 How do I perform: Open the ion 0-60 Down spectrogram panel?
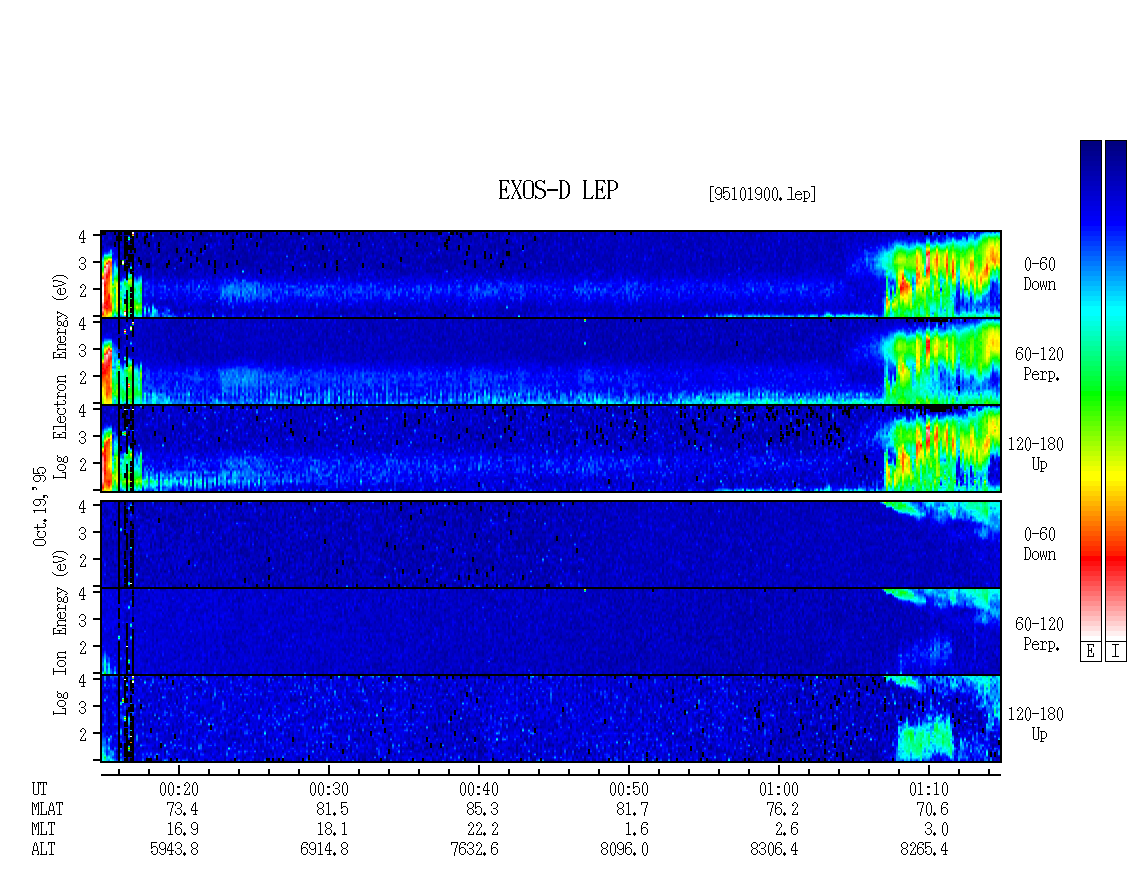(551, 544)
